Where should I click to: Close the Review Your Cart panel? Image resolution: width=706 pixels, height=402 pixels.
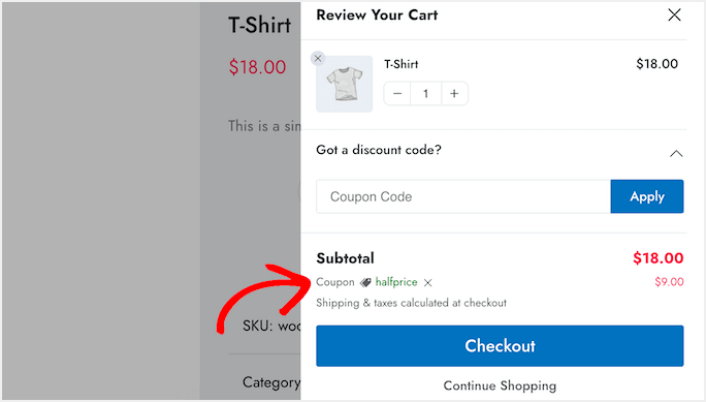point(674,15)
